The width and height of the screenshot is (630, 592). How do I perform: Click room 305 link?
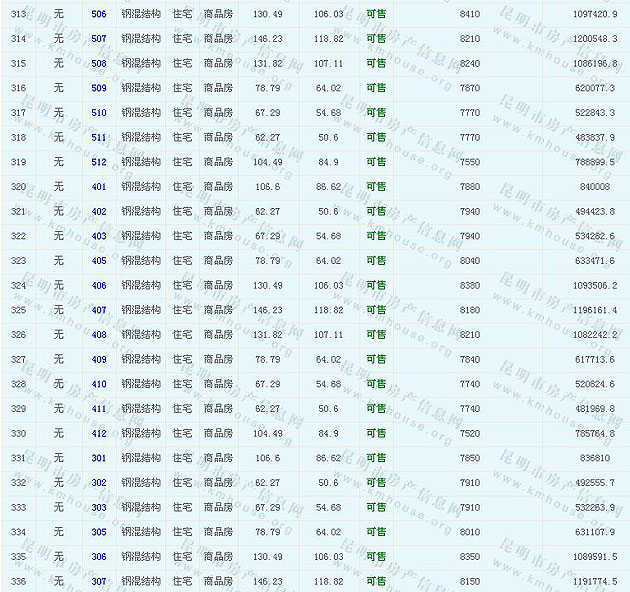pos(98,532)
